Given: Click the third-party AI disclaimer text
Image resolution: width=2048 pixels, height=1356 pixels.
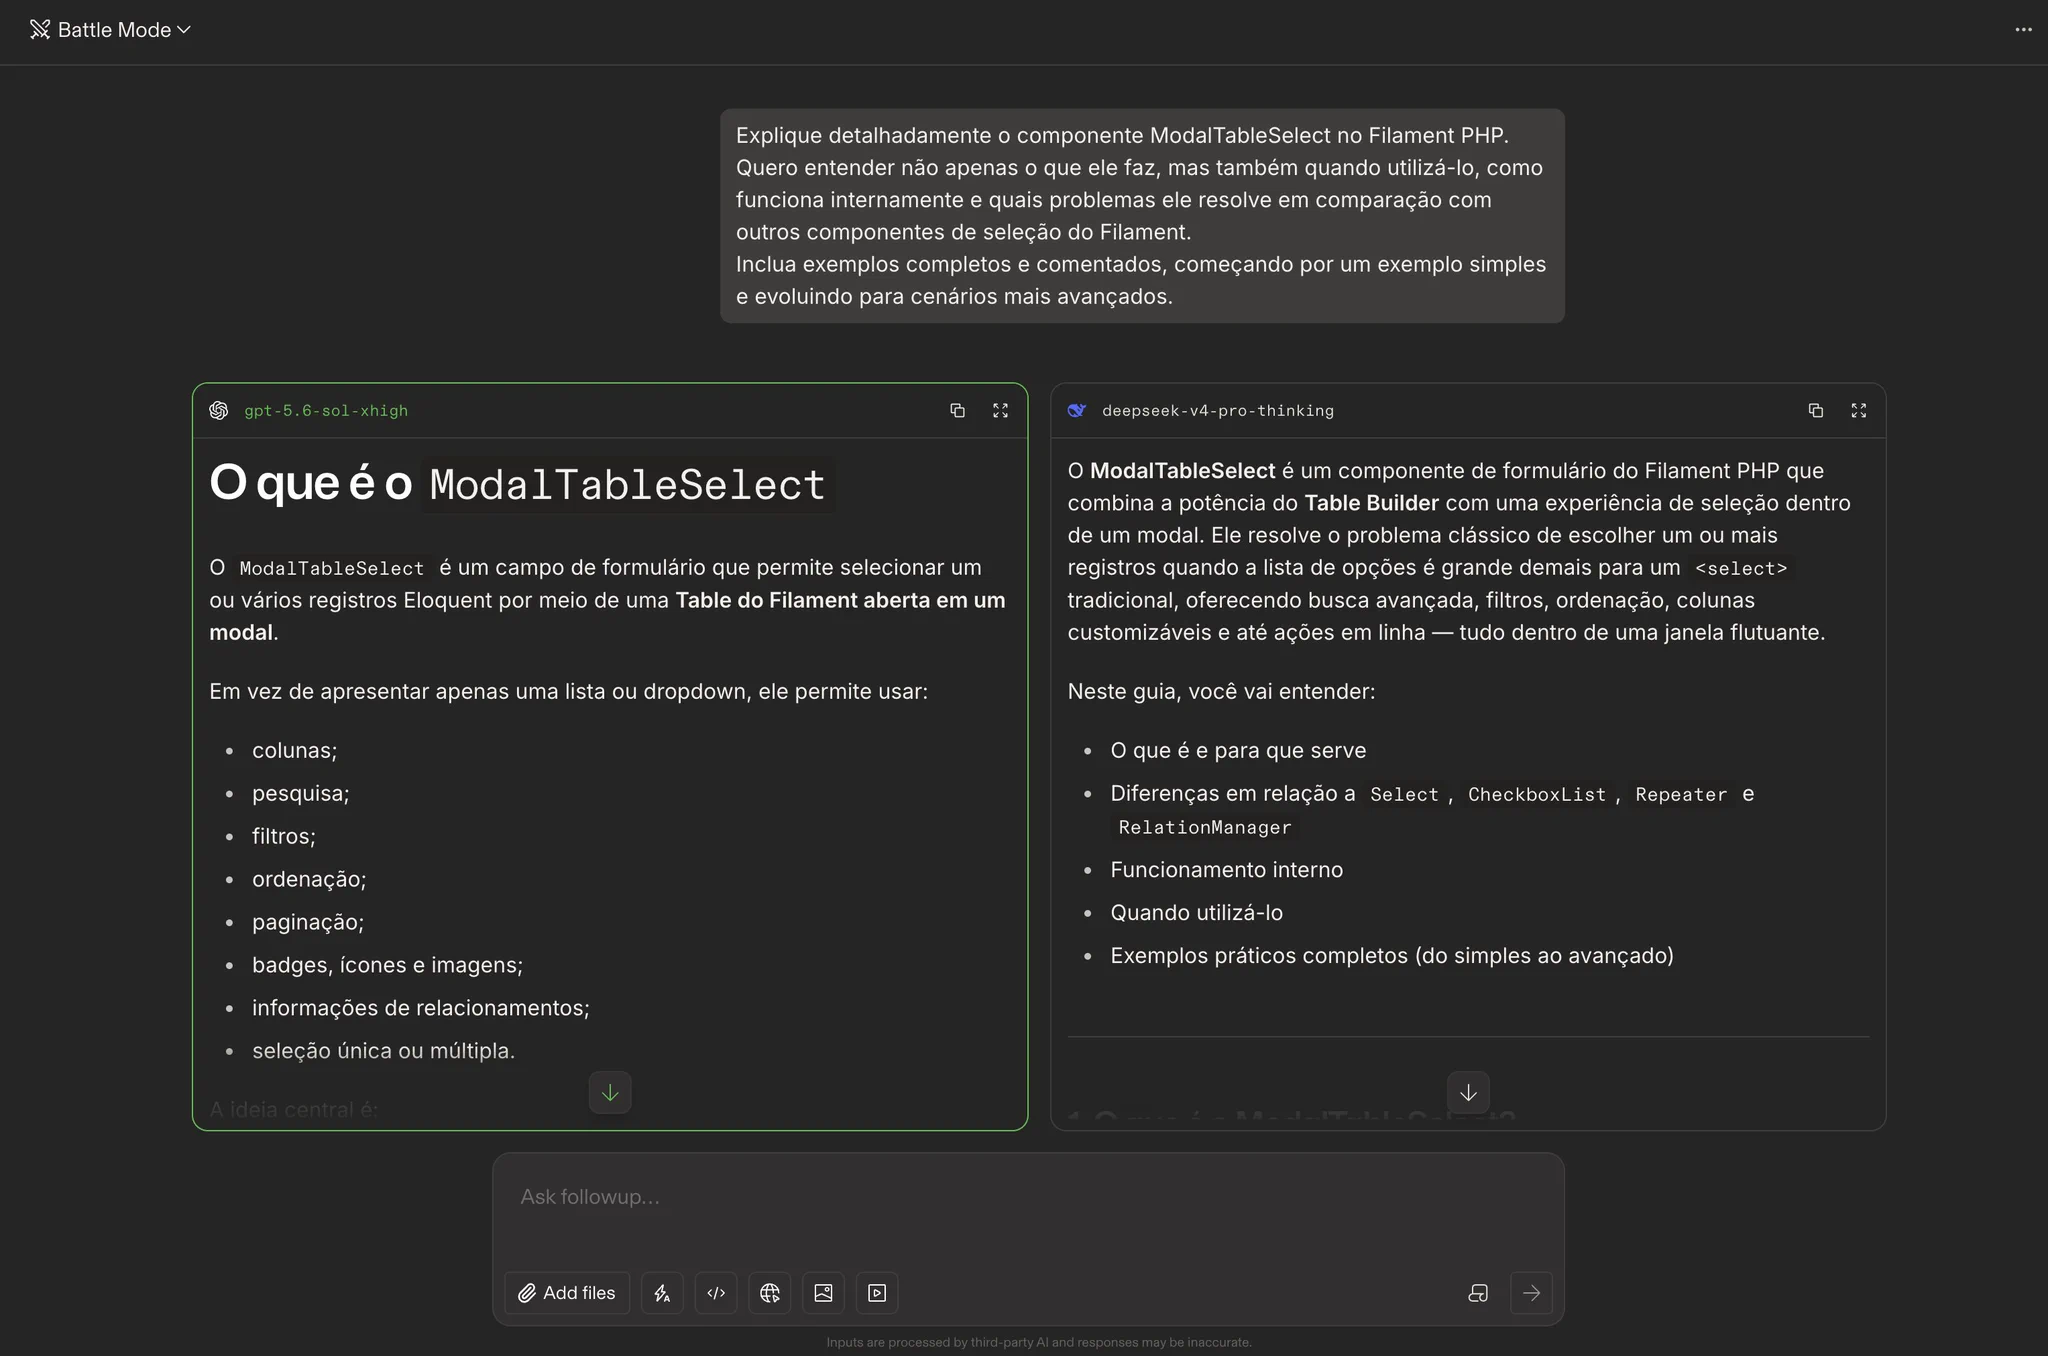Looking at the screenshot, I should 1038,1343.
